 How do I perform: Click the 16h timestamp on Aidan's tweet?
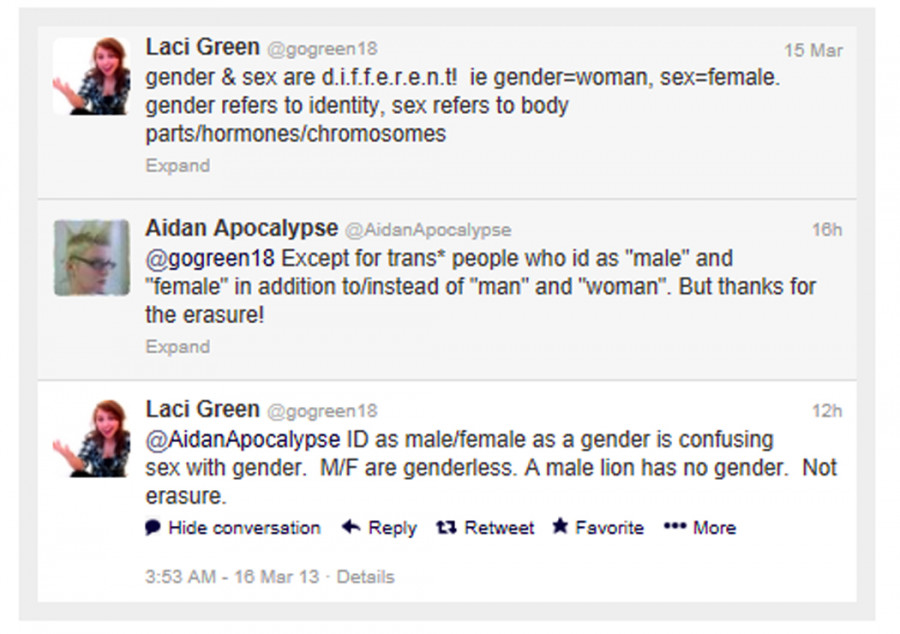tap(826, 230)
